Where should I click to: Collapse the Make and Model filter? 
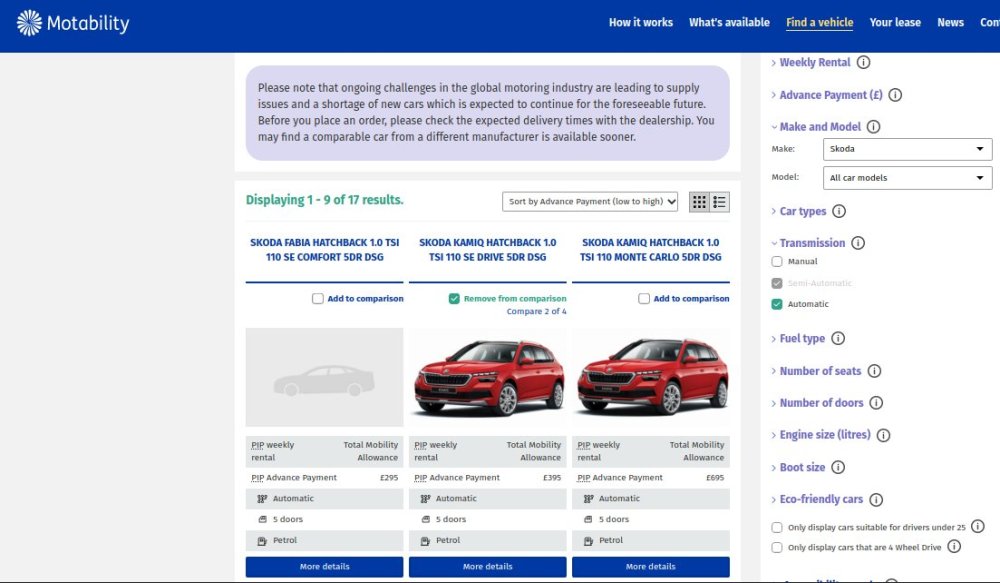[820, 127]
